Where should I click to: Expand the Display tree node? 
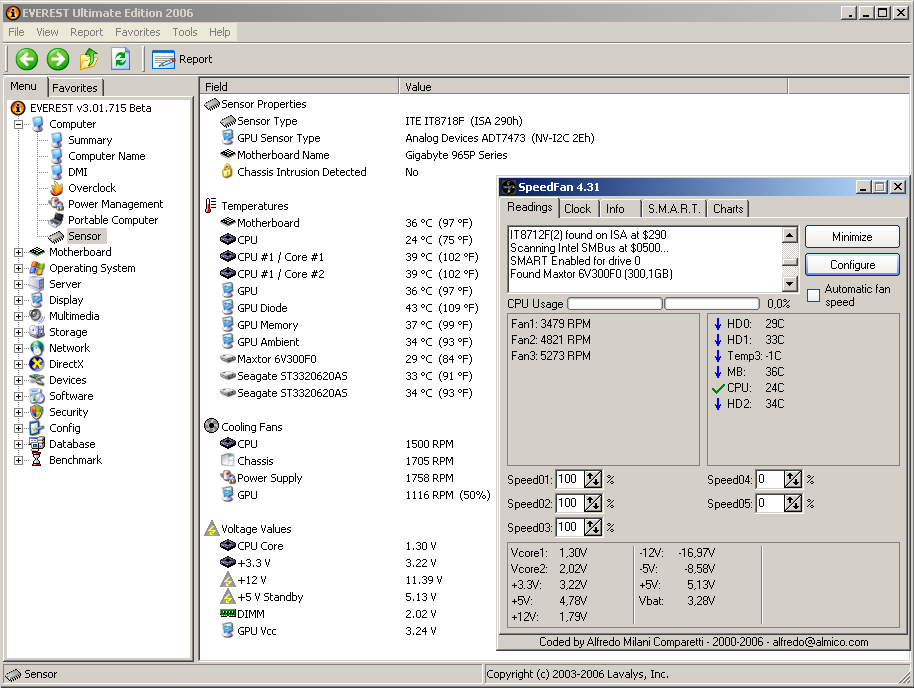[x=18, y=300]
